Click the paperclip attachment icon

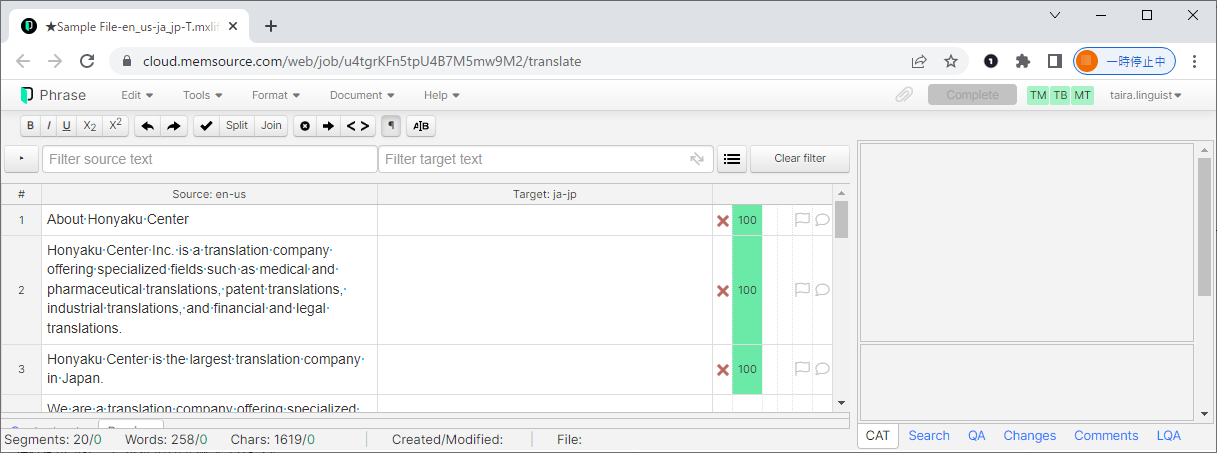coord(904,95)
